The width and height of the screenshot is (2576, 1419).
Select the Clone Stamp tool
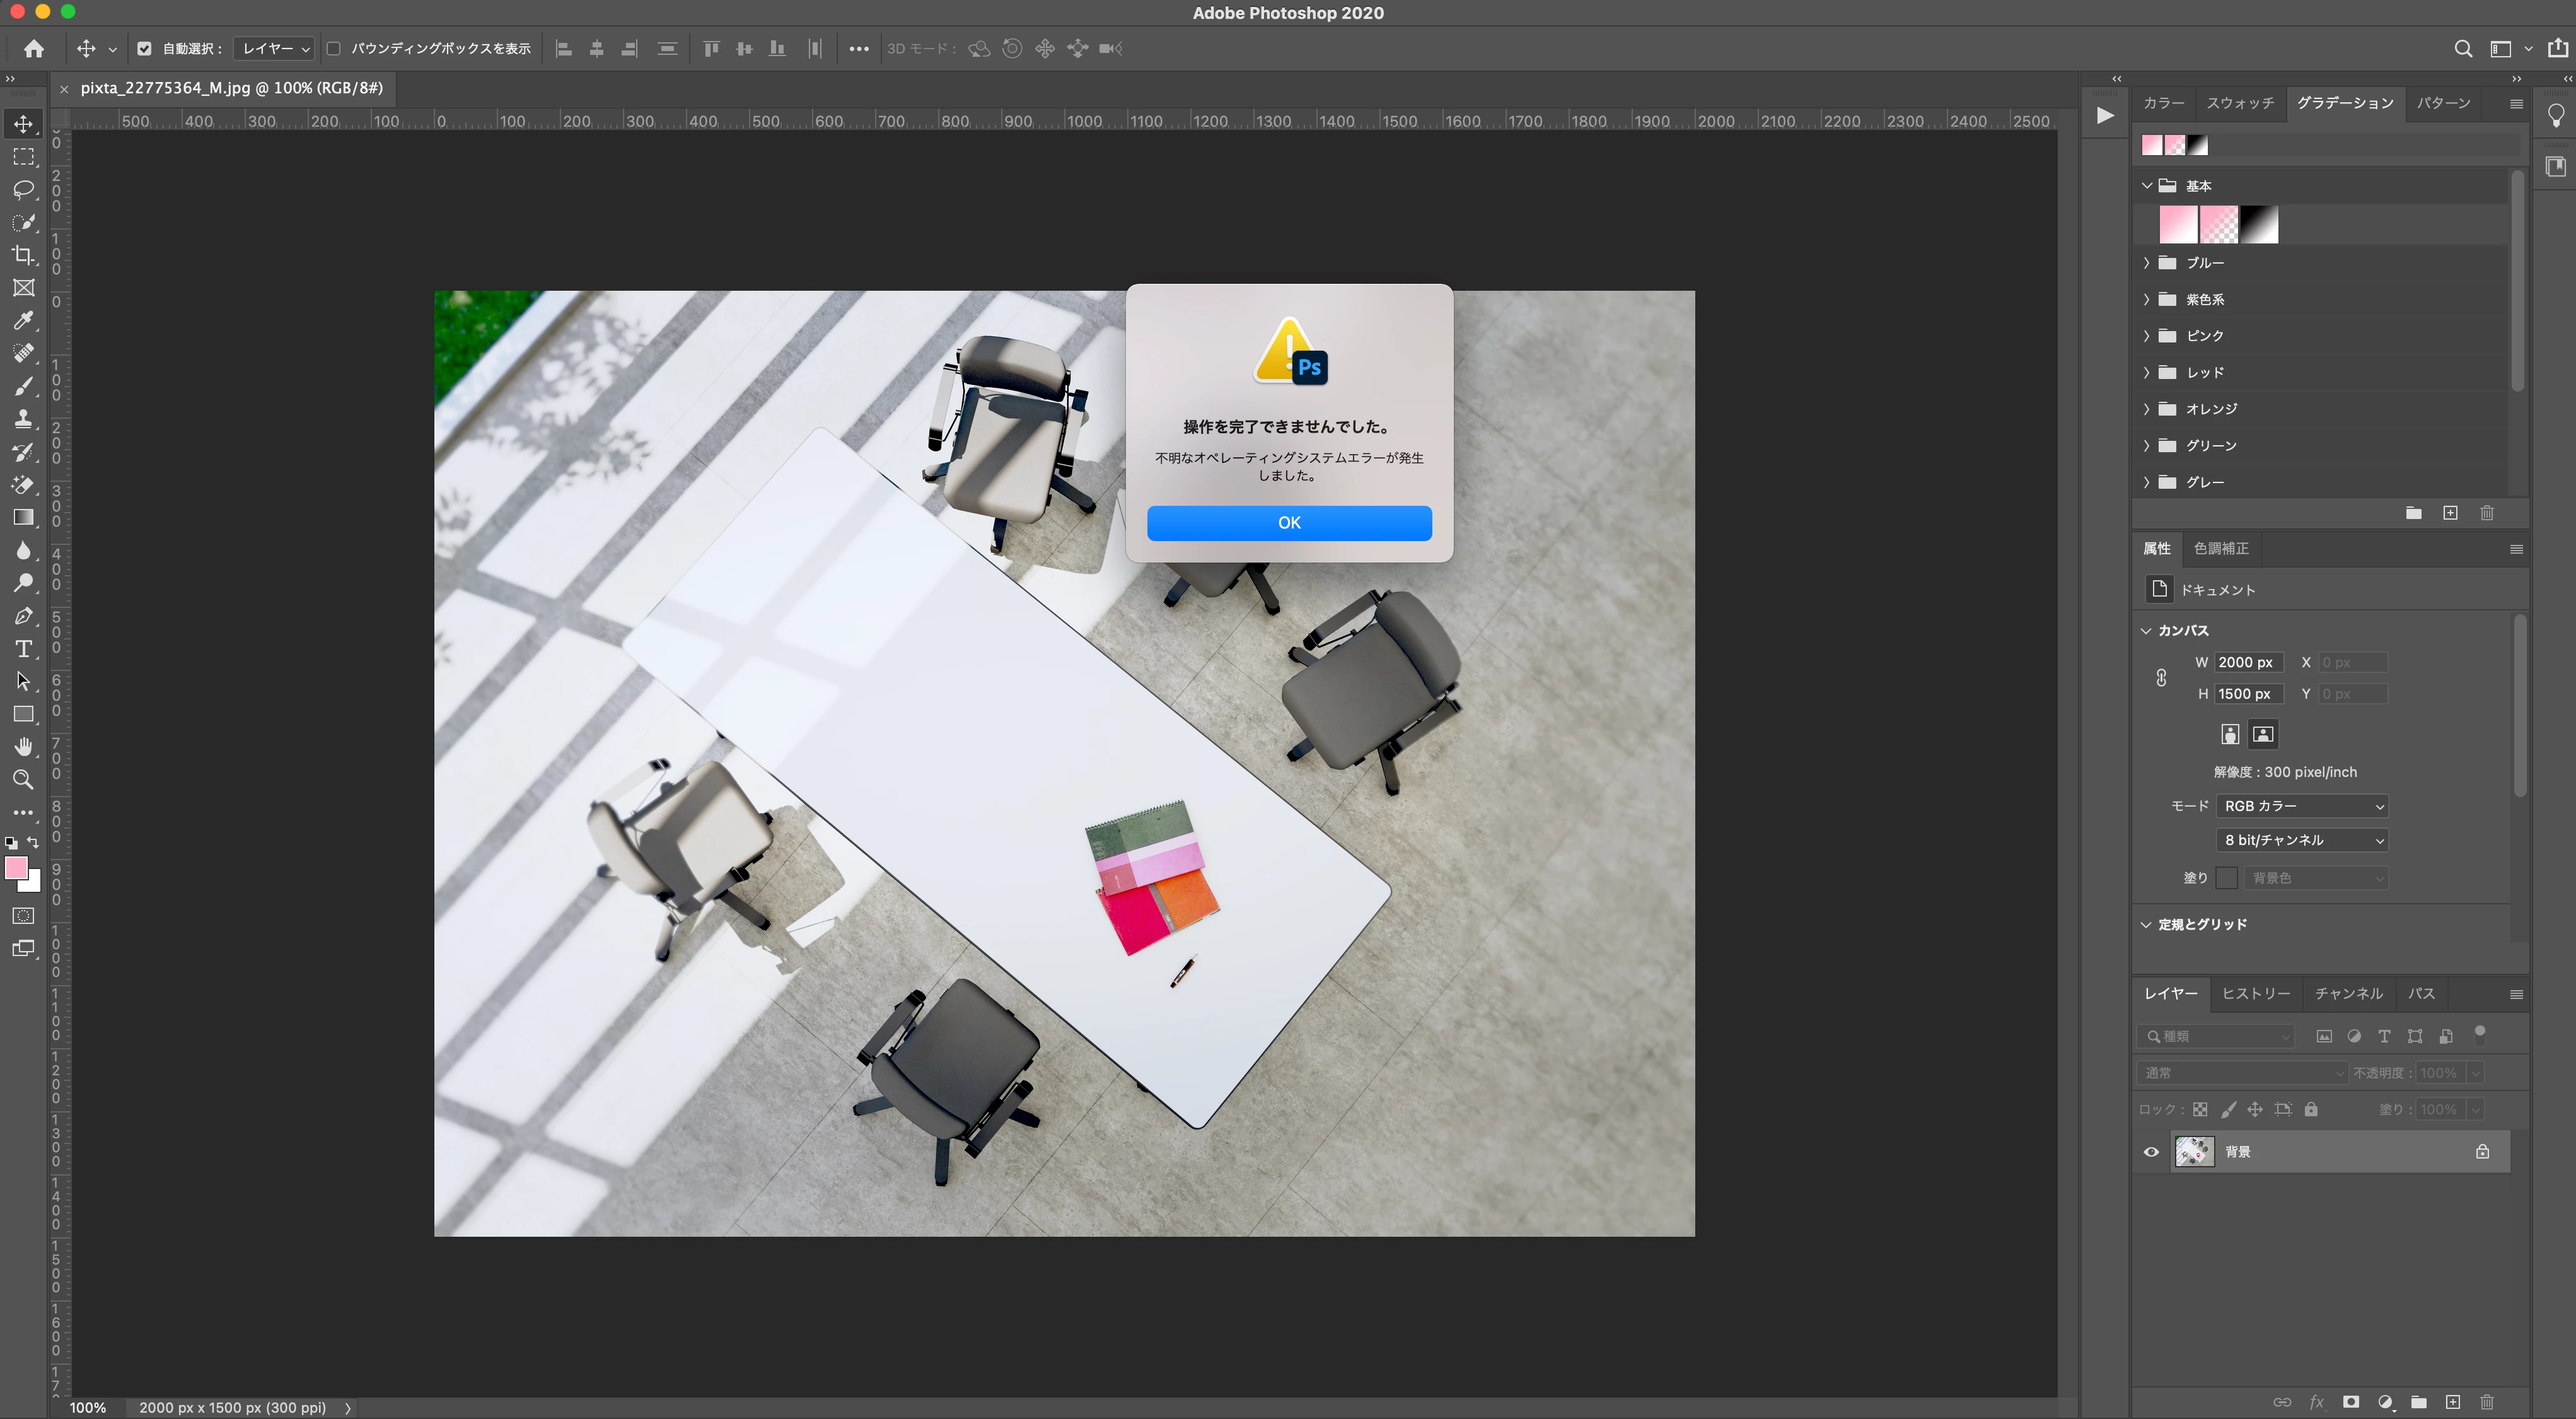tap(23, 419)
